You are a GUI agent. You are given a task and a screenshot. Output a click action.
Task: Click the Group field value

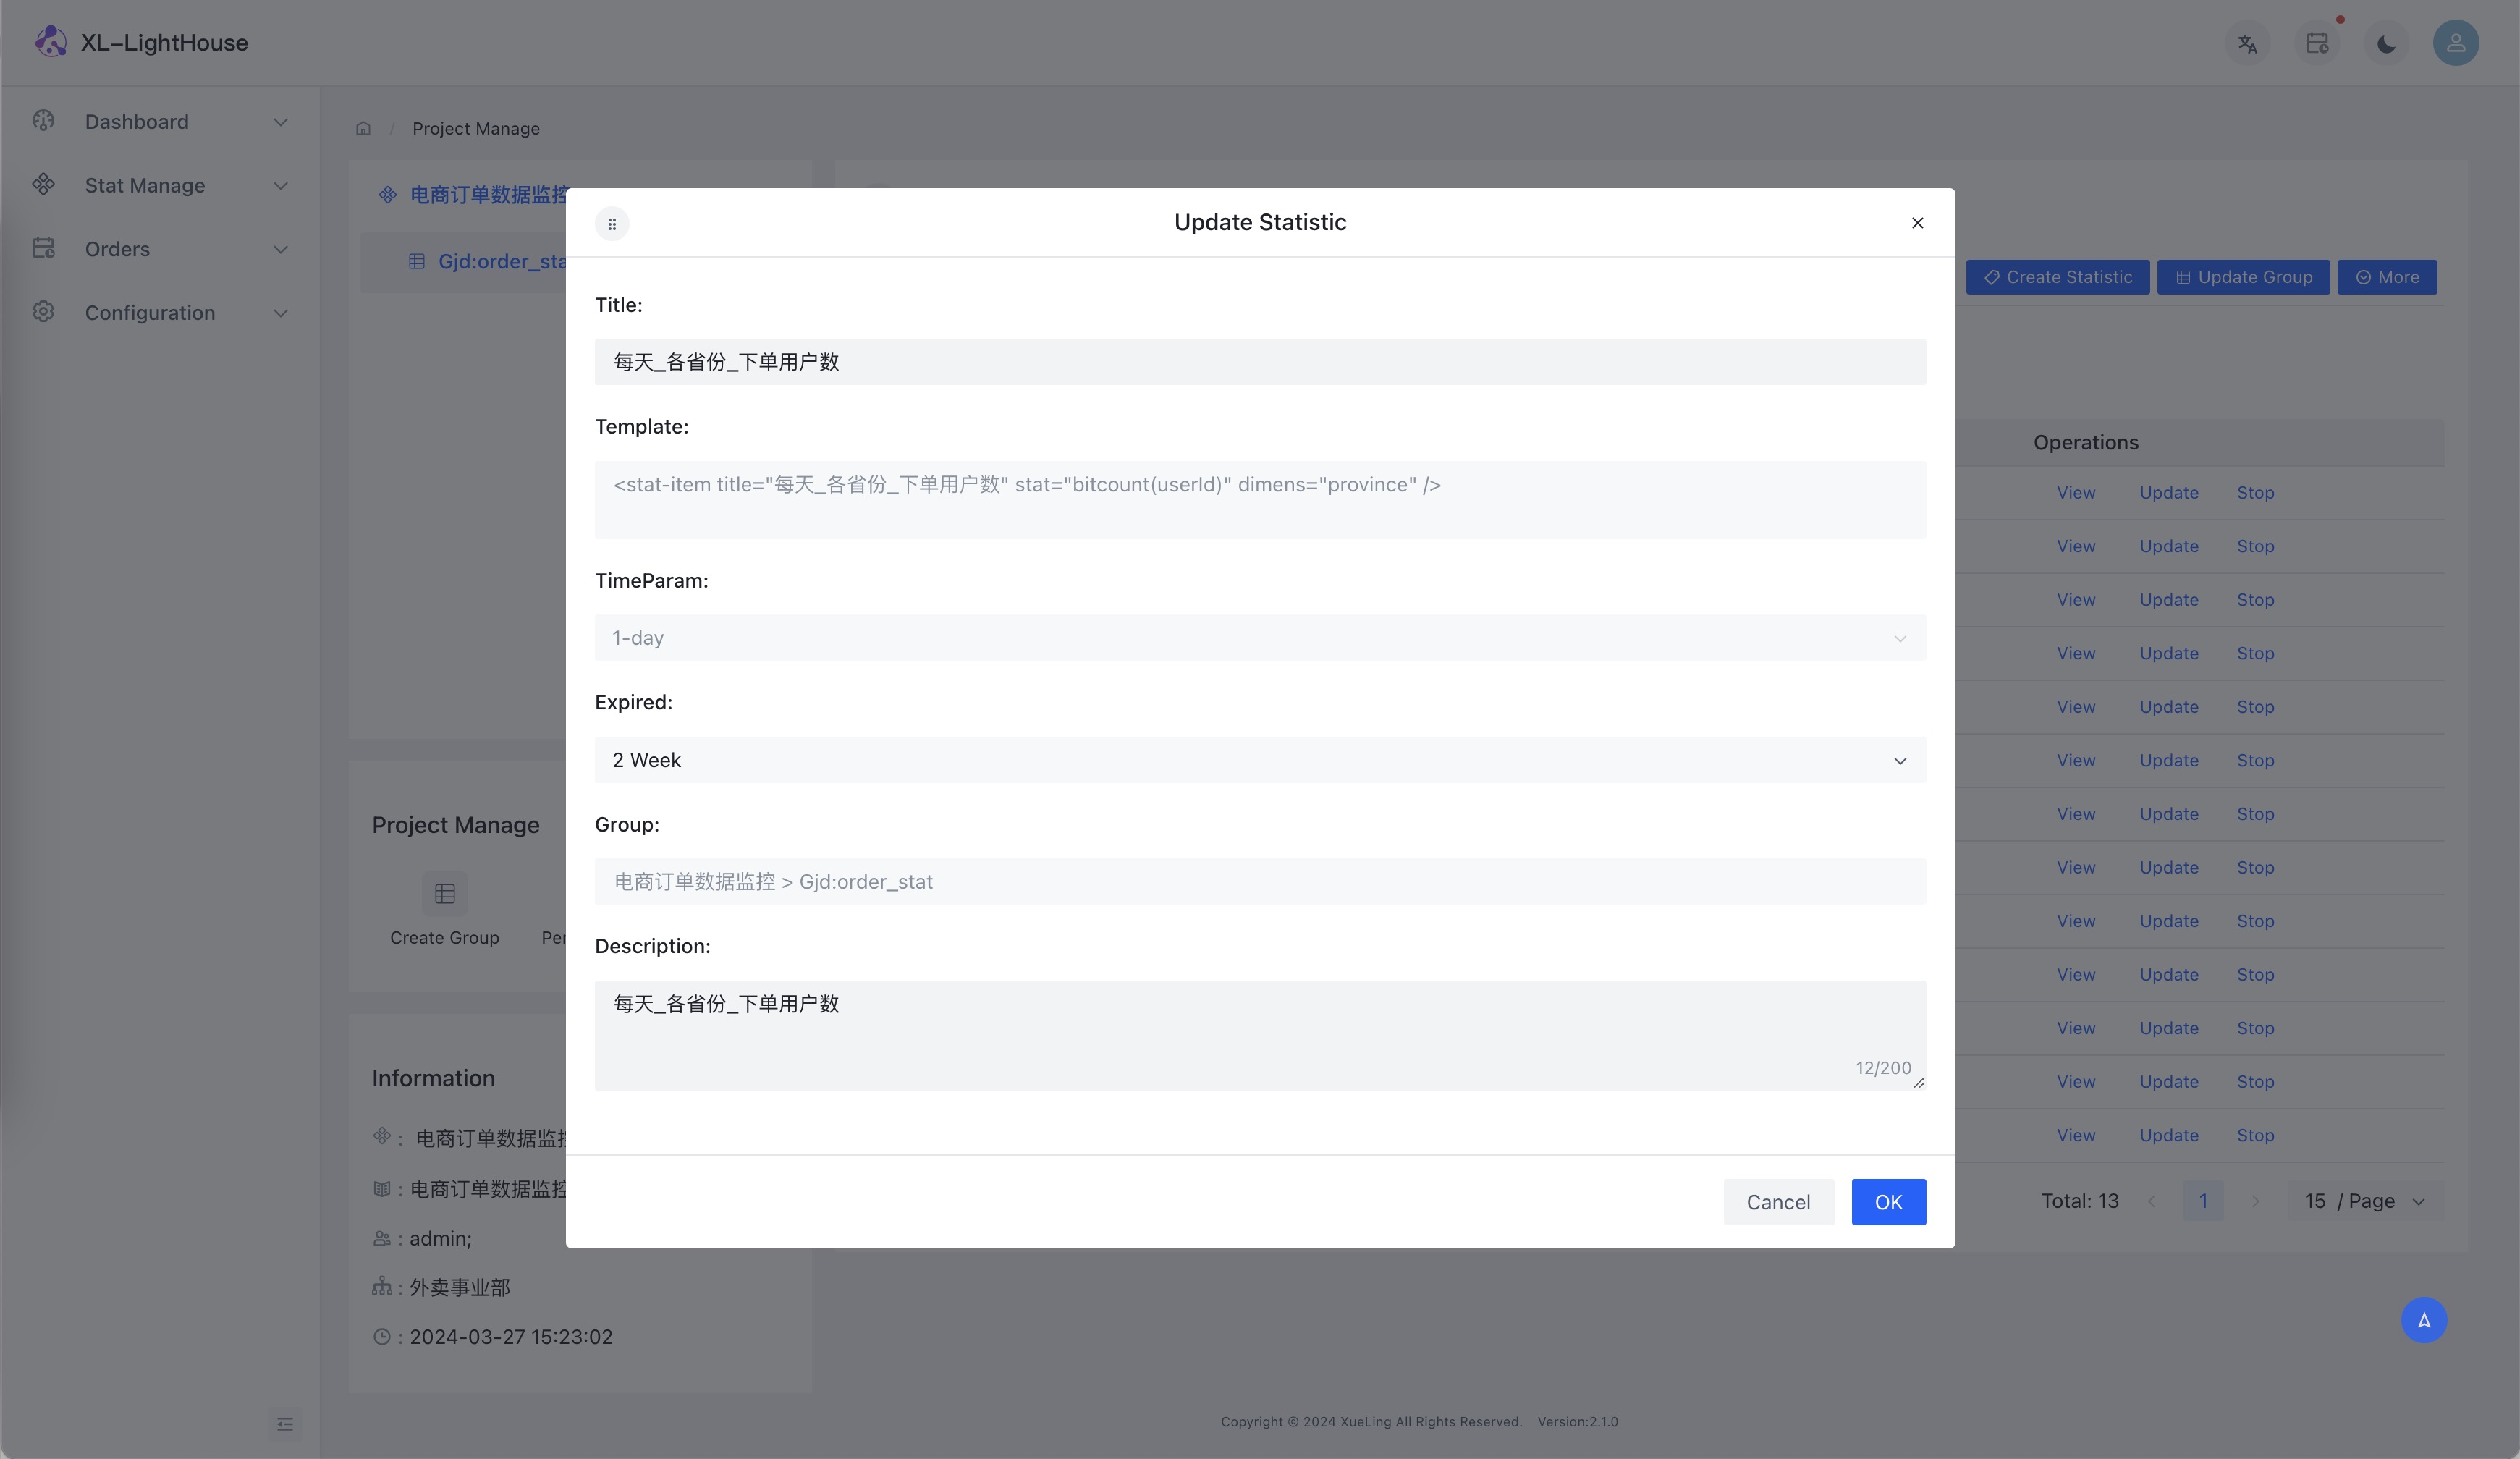tap(1260, 881)
